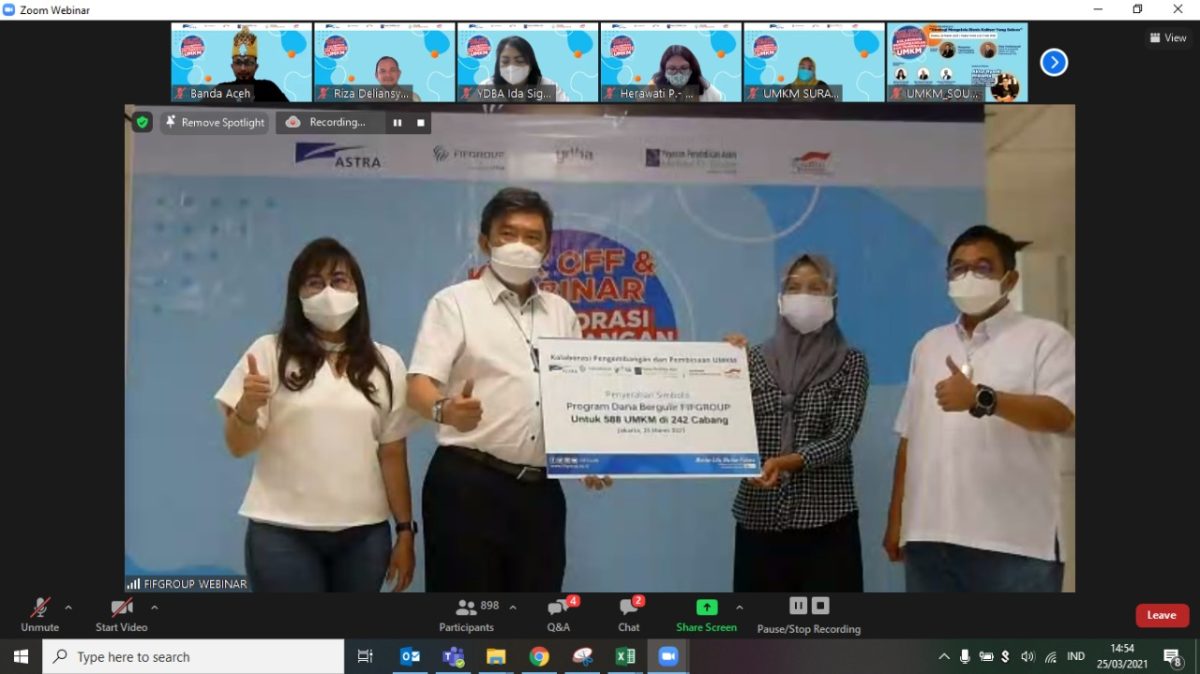
Task: Select the Riza Deliansy panelist thumbnail
Action: [384, 62]
